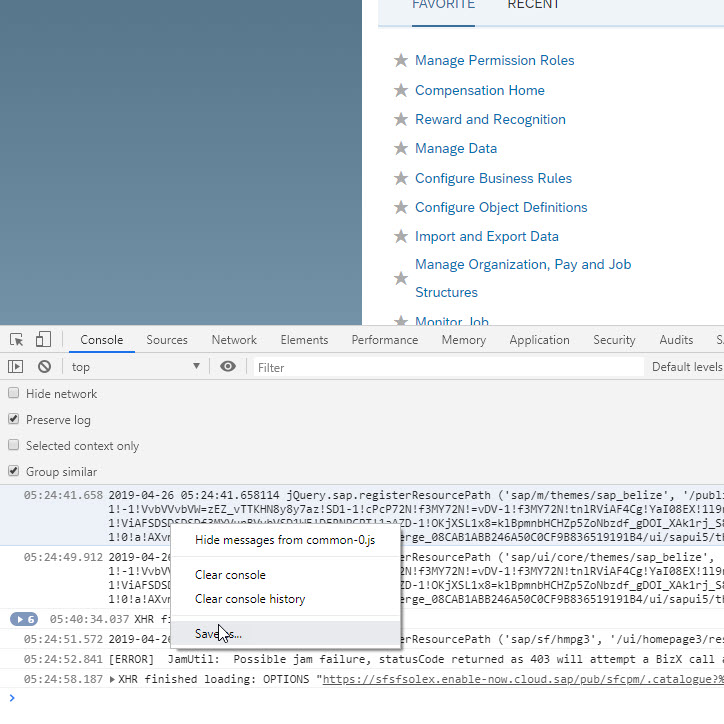Open the top context dropdown
The width and height of the screenshot is (724, 724).
[x=135, y=367]
